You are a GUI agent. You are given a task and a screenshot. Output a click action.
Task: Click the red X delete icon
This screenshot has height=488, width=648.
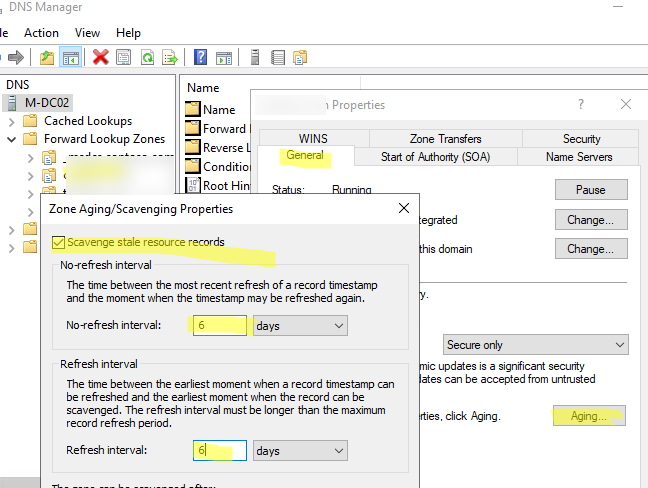click(x=100, y=57)
